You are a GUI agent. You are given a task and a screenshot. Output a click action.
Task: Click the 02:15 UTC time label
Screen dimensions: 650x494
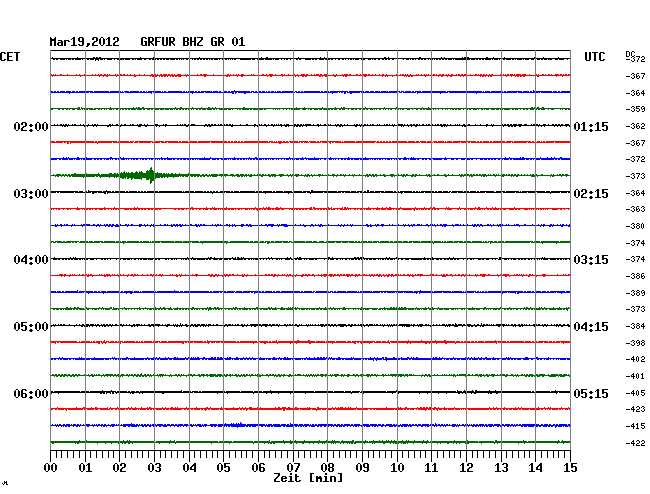tap(591, 194)
